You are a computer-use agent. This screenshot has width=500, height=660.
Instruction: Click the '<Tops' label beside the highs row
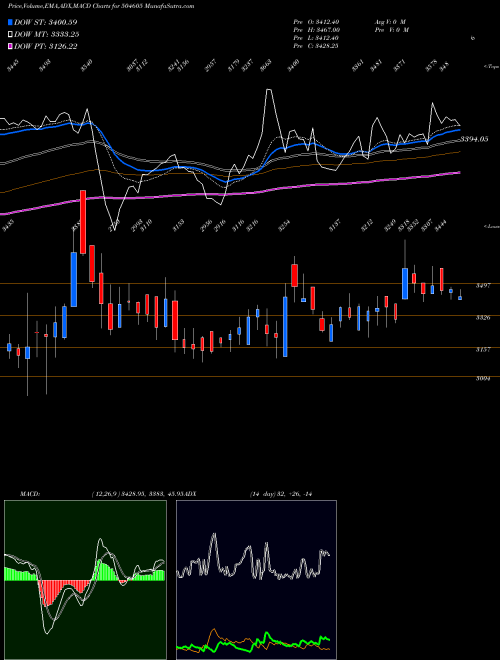coord(491,67)
